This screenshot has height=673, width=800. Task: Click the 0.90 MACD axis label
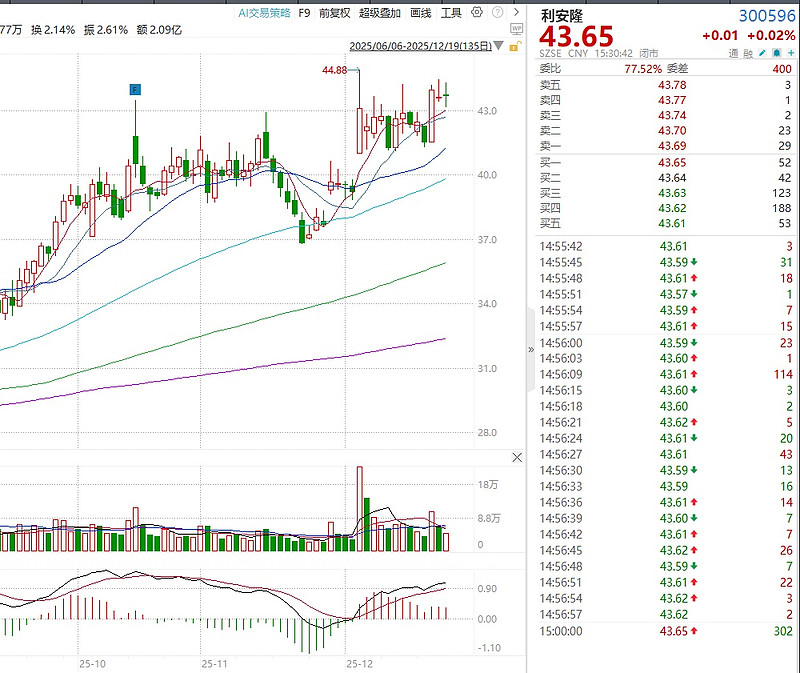[x=487, y=589]
